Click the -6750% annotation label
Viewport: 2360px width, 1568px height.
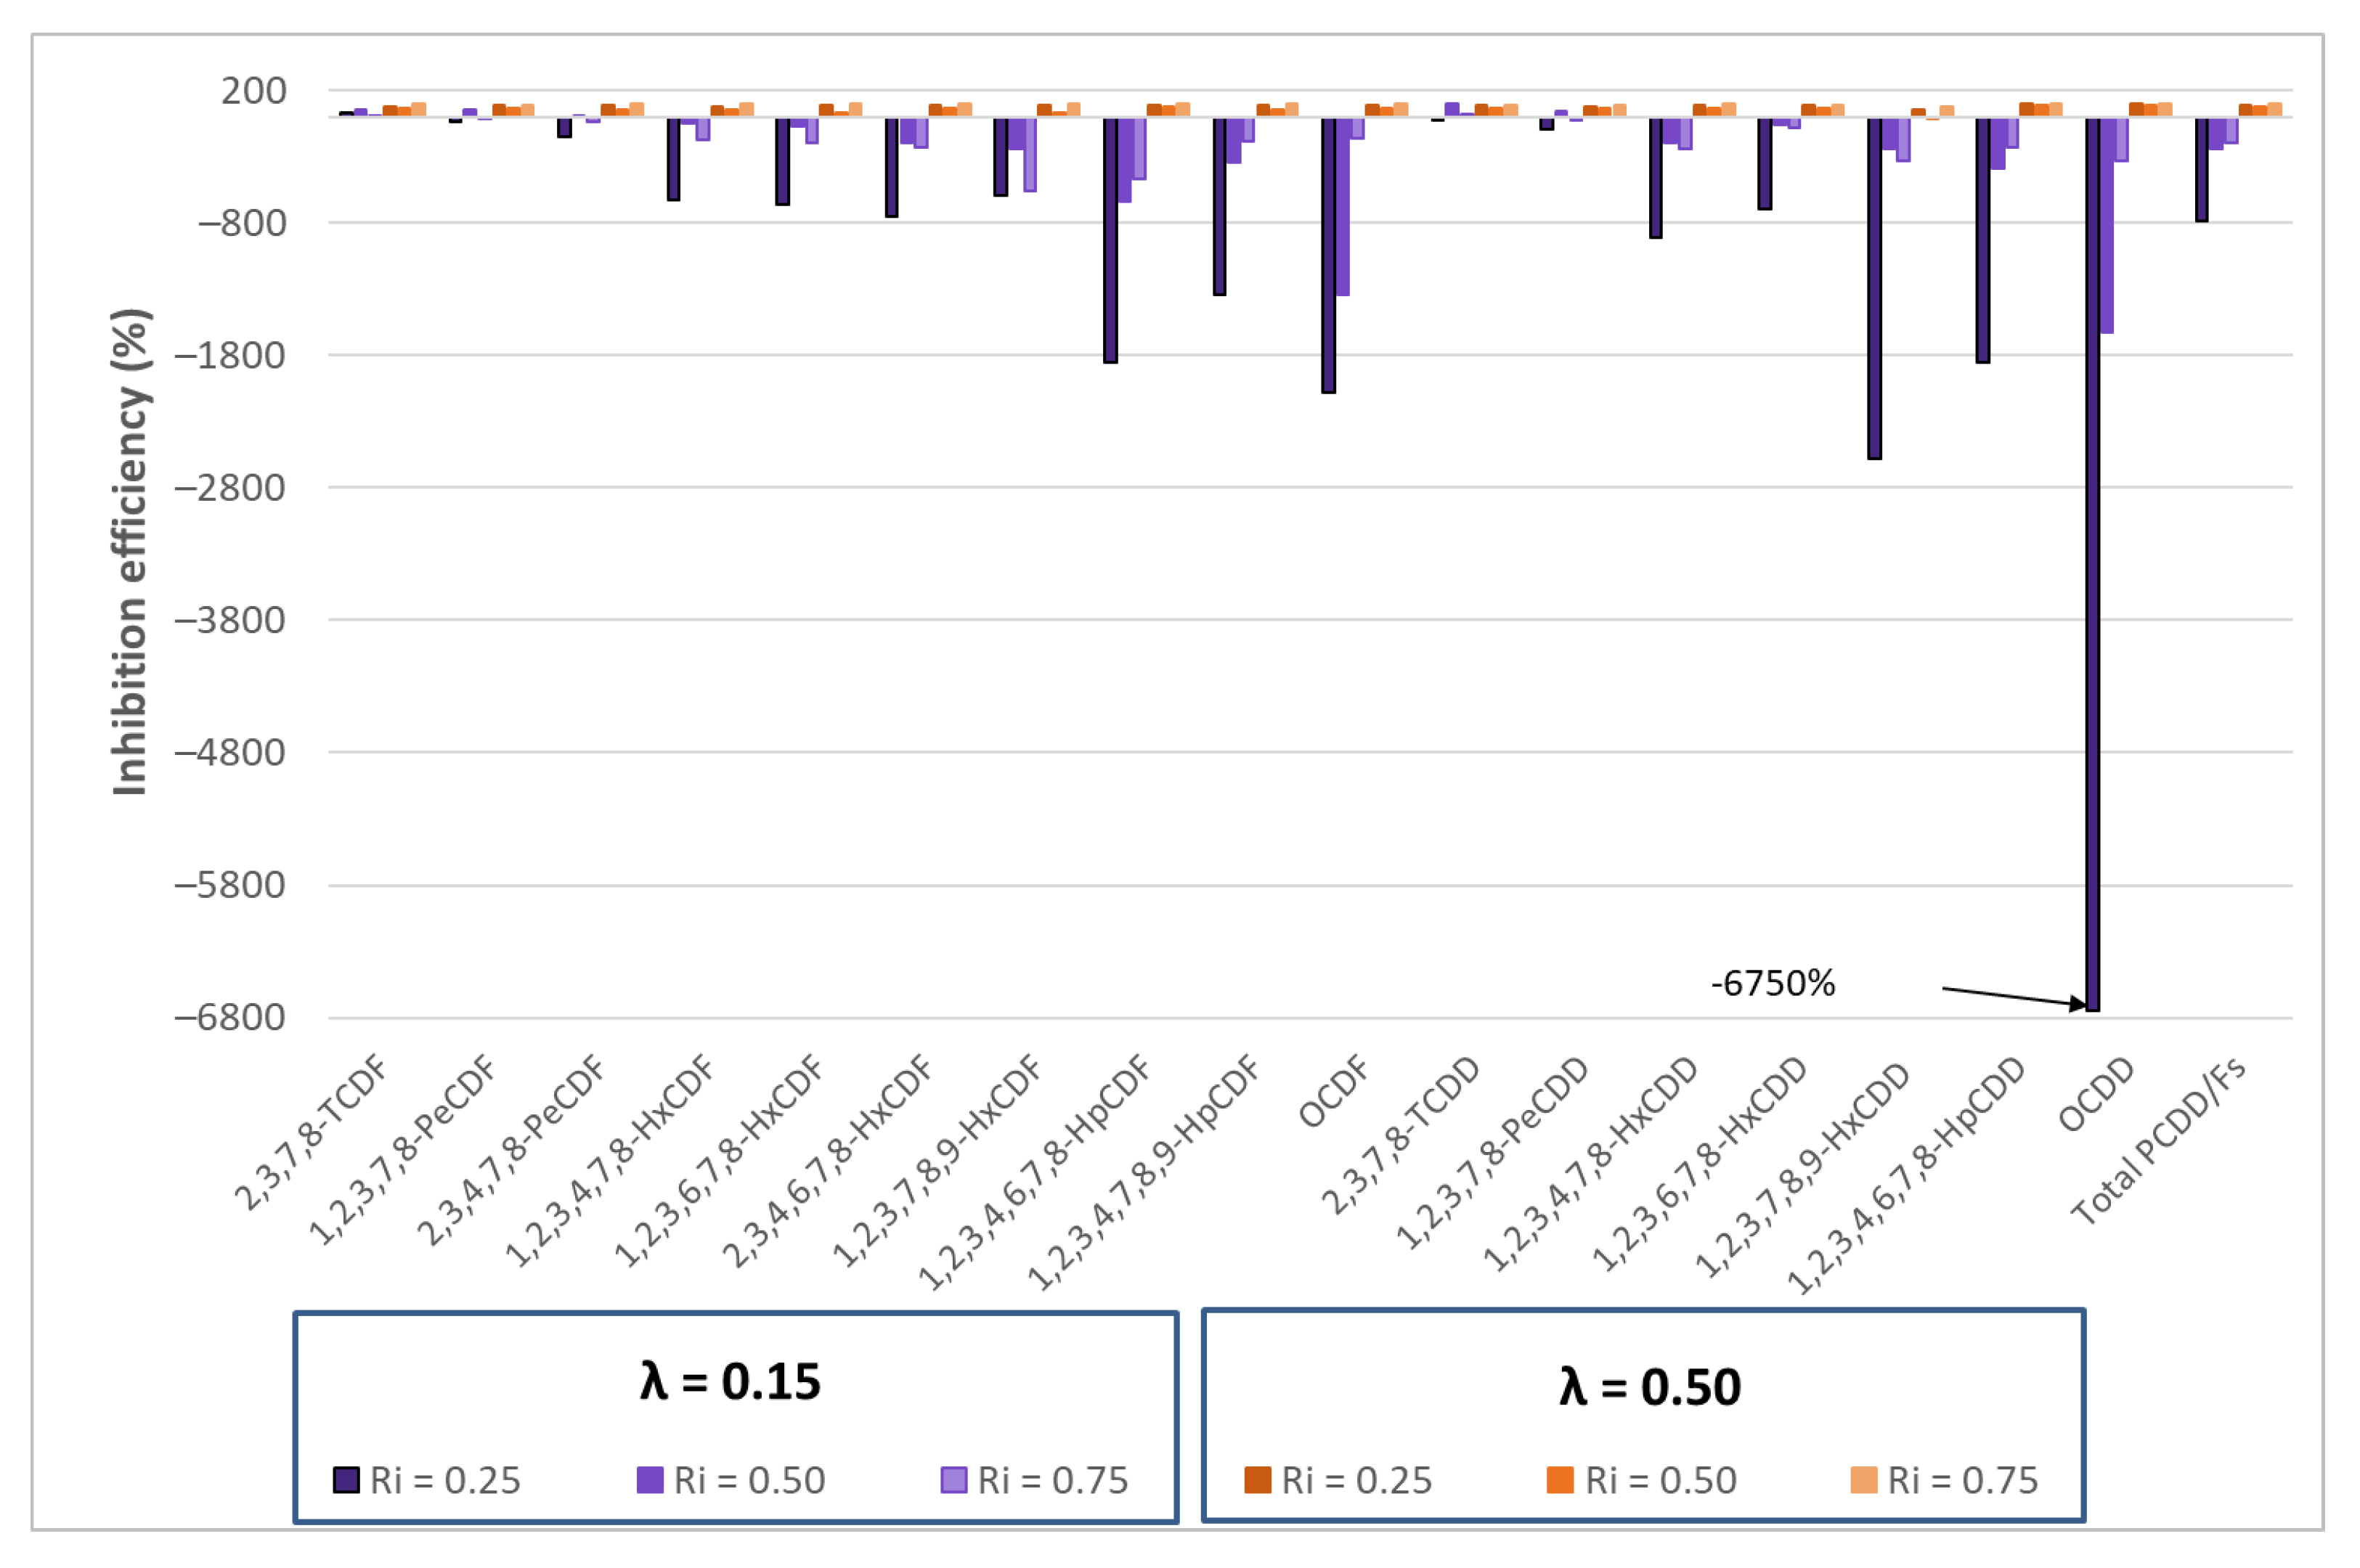click(1773, 984)
